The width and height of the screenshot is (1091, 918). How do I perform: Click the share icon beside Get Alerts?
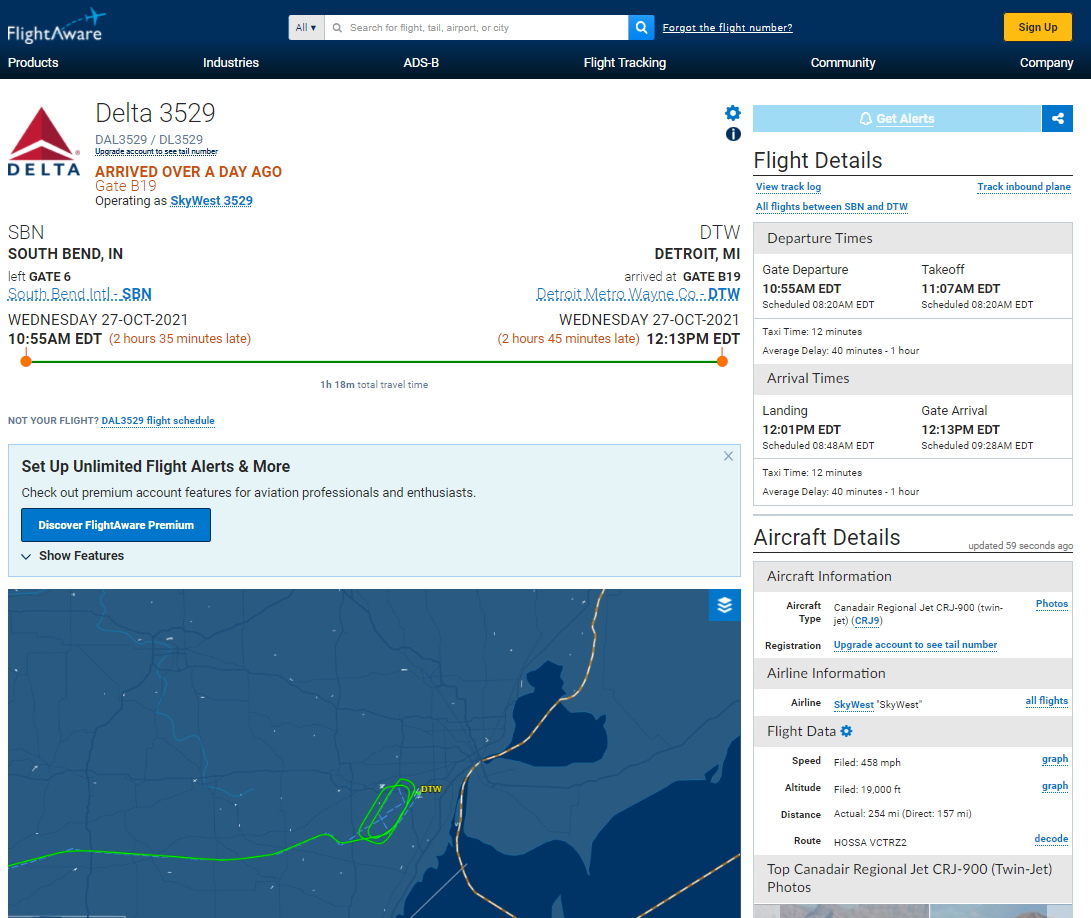click(1057, 118)
